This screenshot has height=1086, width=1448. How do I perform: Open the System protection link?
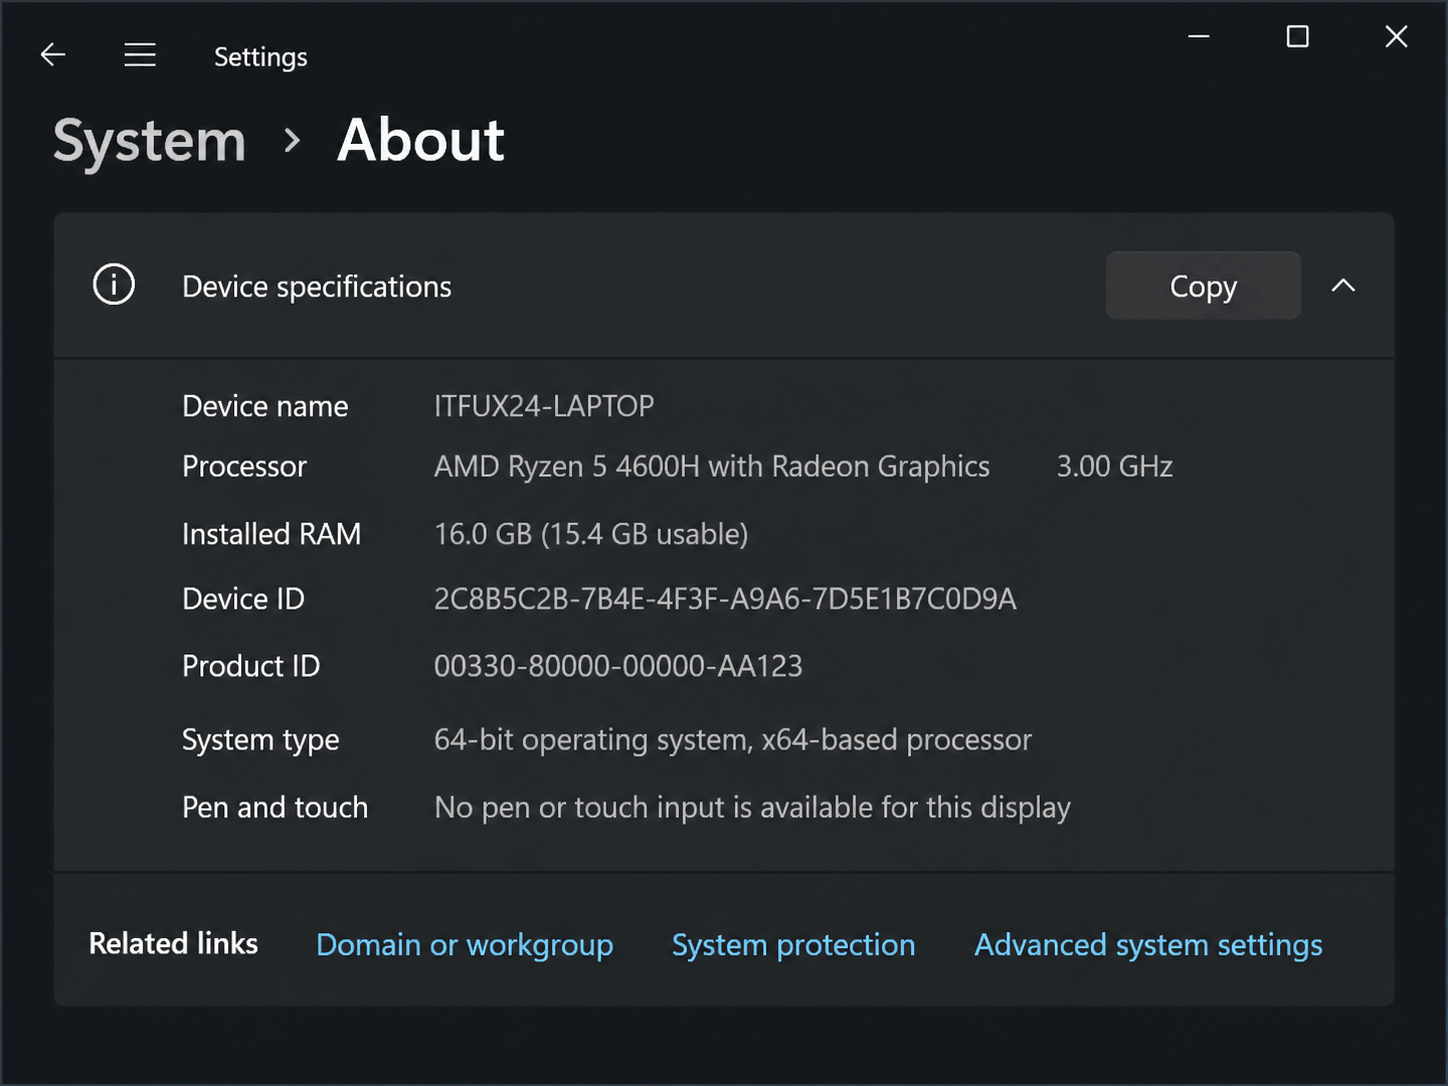[x=793, y=945]
